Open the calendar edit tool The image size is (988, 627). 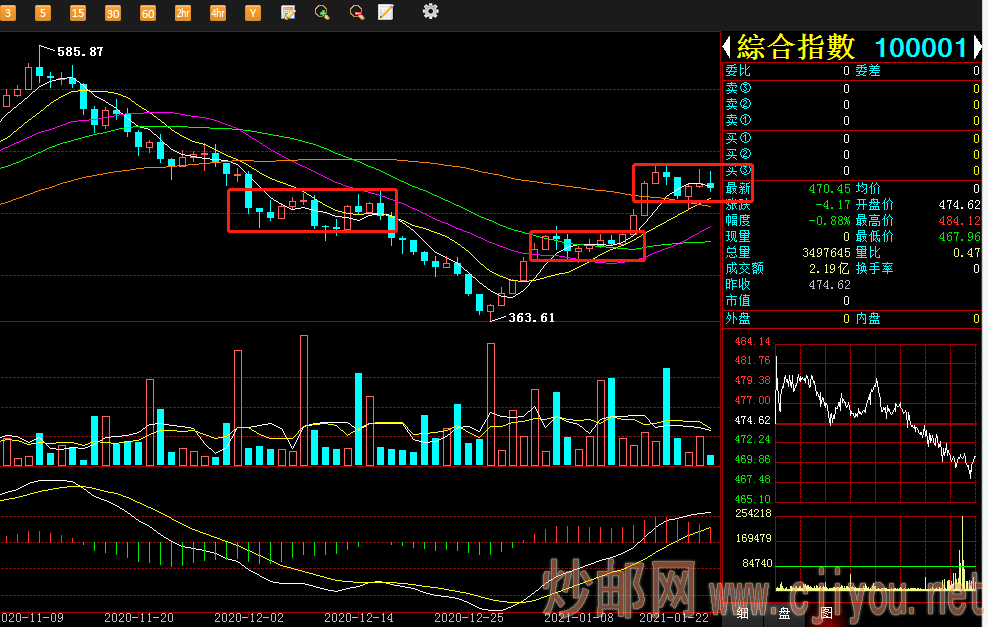288,13
